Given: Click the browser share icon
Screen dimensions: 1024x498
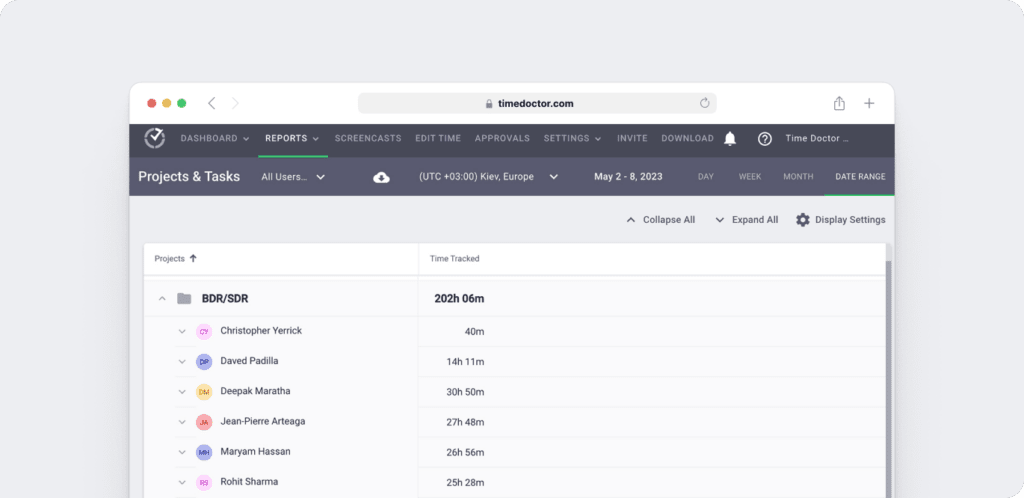Looking at the screenshot, I should point(839,103).
